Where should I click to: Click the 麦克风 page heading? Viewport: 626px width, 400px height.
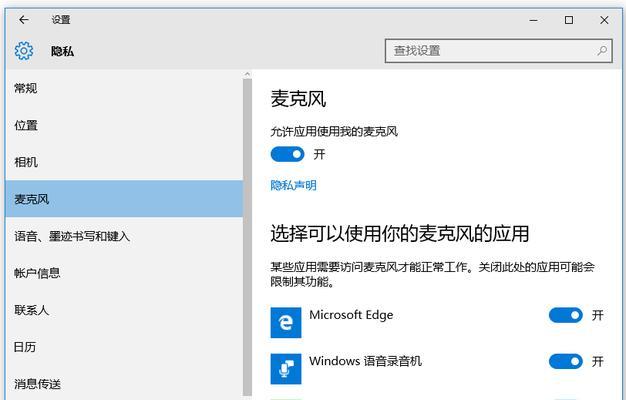(x=298, y=99)
